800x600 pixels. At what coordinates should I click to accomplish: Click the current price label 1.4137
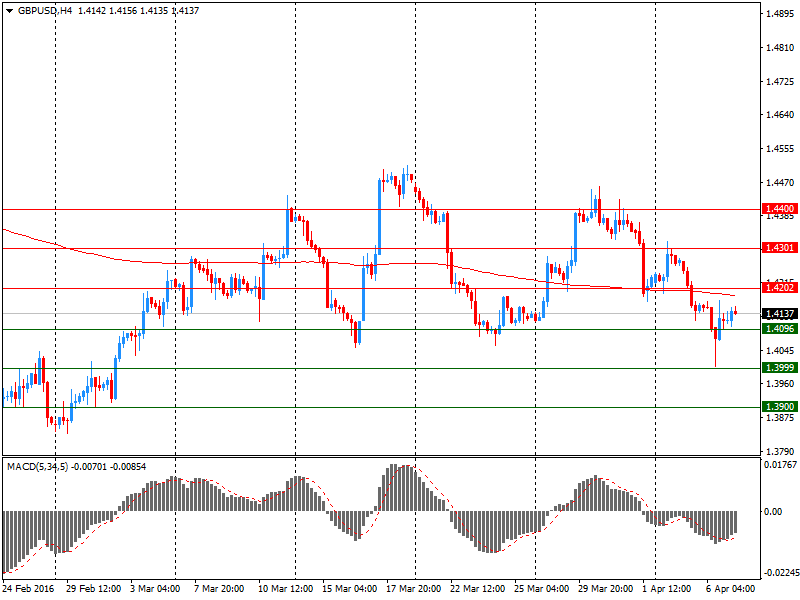click(x=779, y=314)
